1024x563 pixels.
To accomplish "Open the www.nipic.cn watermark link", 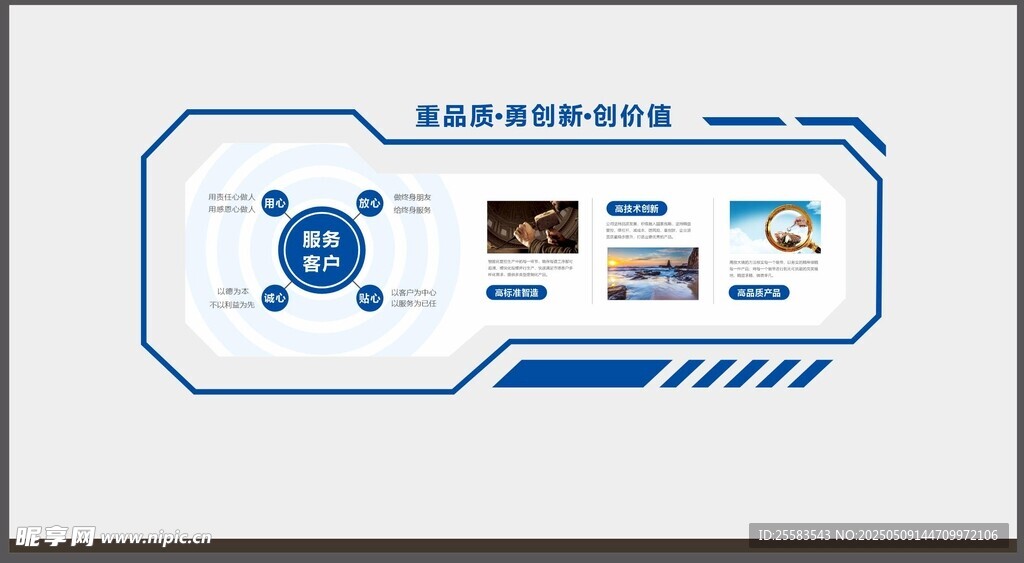I will click(157, 538).
